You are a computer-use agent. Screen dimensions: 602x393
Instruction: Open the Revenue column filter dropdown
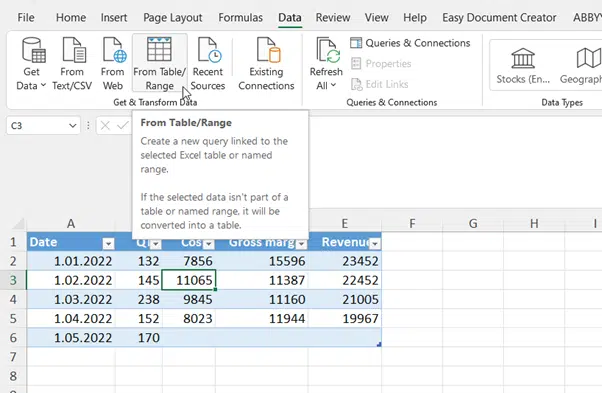375,243
